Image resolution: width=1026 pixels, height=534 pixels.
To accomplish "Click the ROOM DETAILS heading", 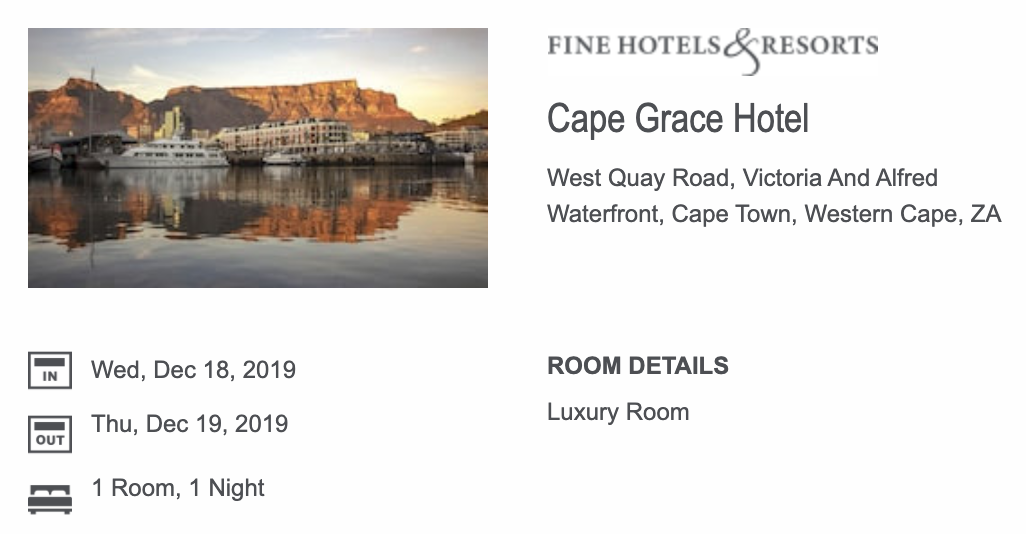I will point(637,366).
